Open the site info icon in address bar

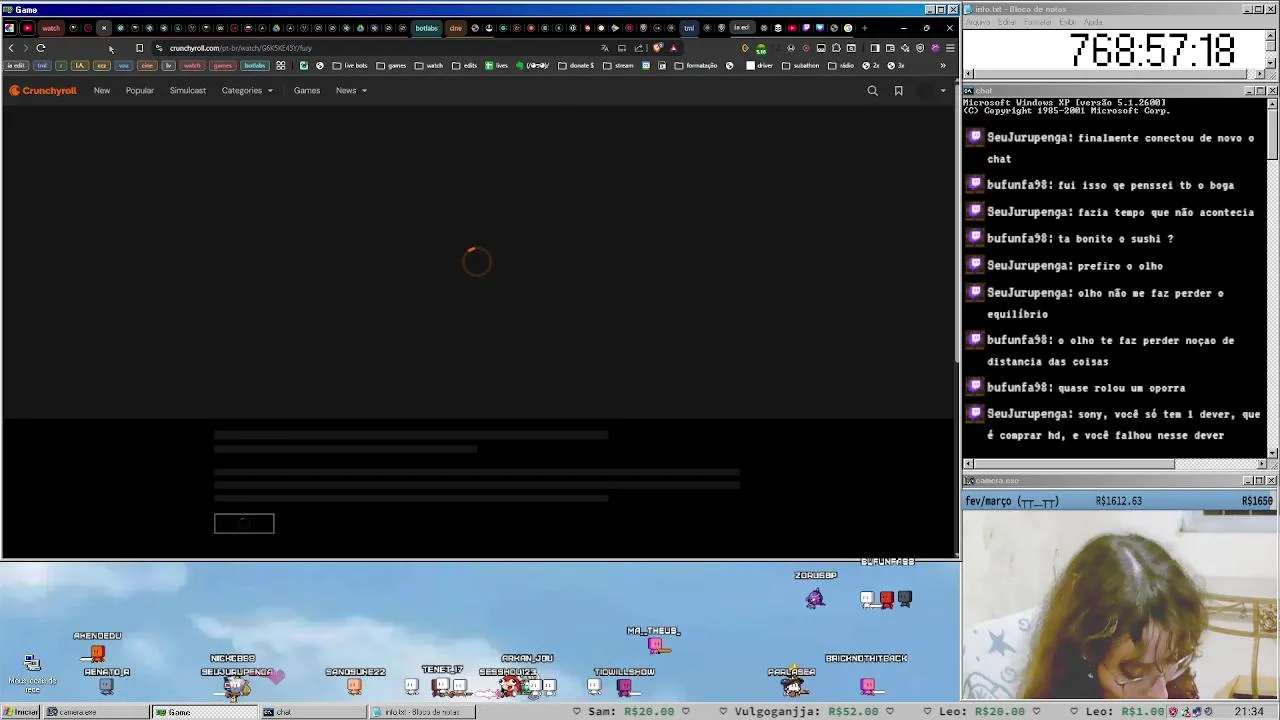[x=159, y=48]
